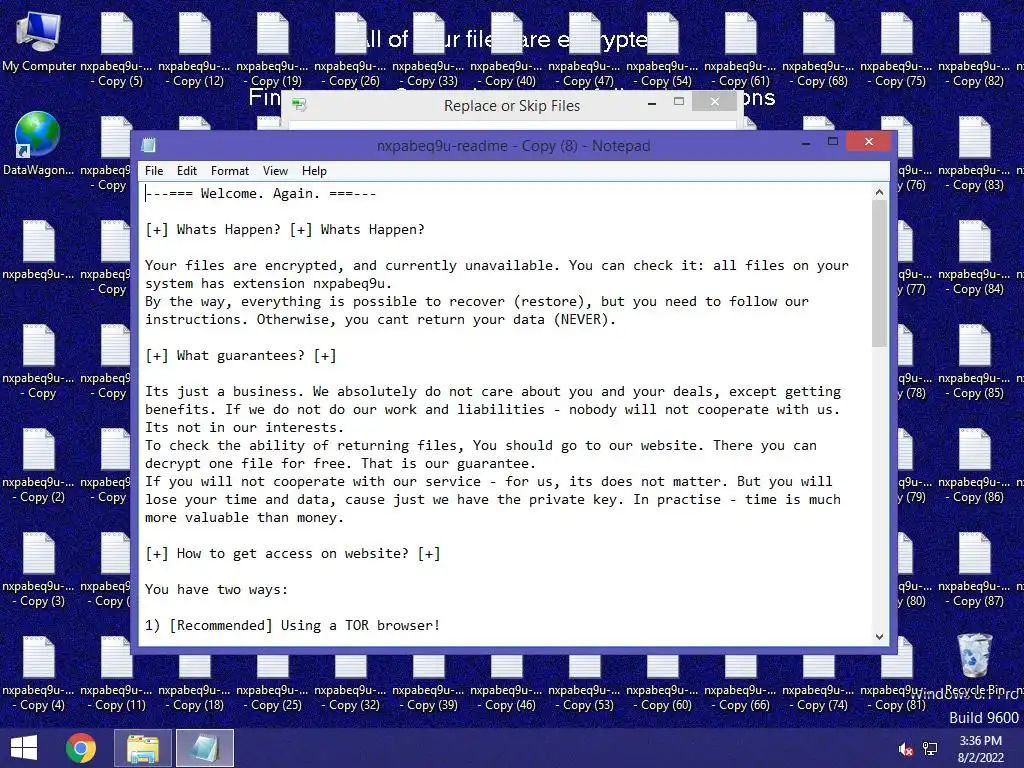Click the text 'Its not in our interests.'

244,427
